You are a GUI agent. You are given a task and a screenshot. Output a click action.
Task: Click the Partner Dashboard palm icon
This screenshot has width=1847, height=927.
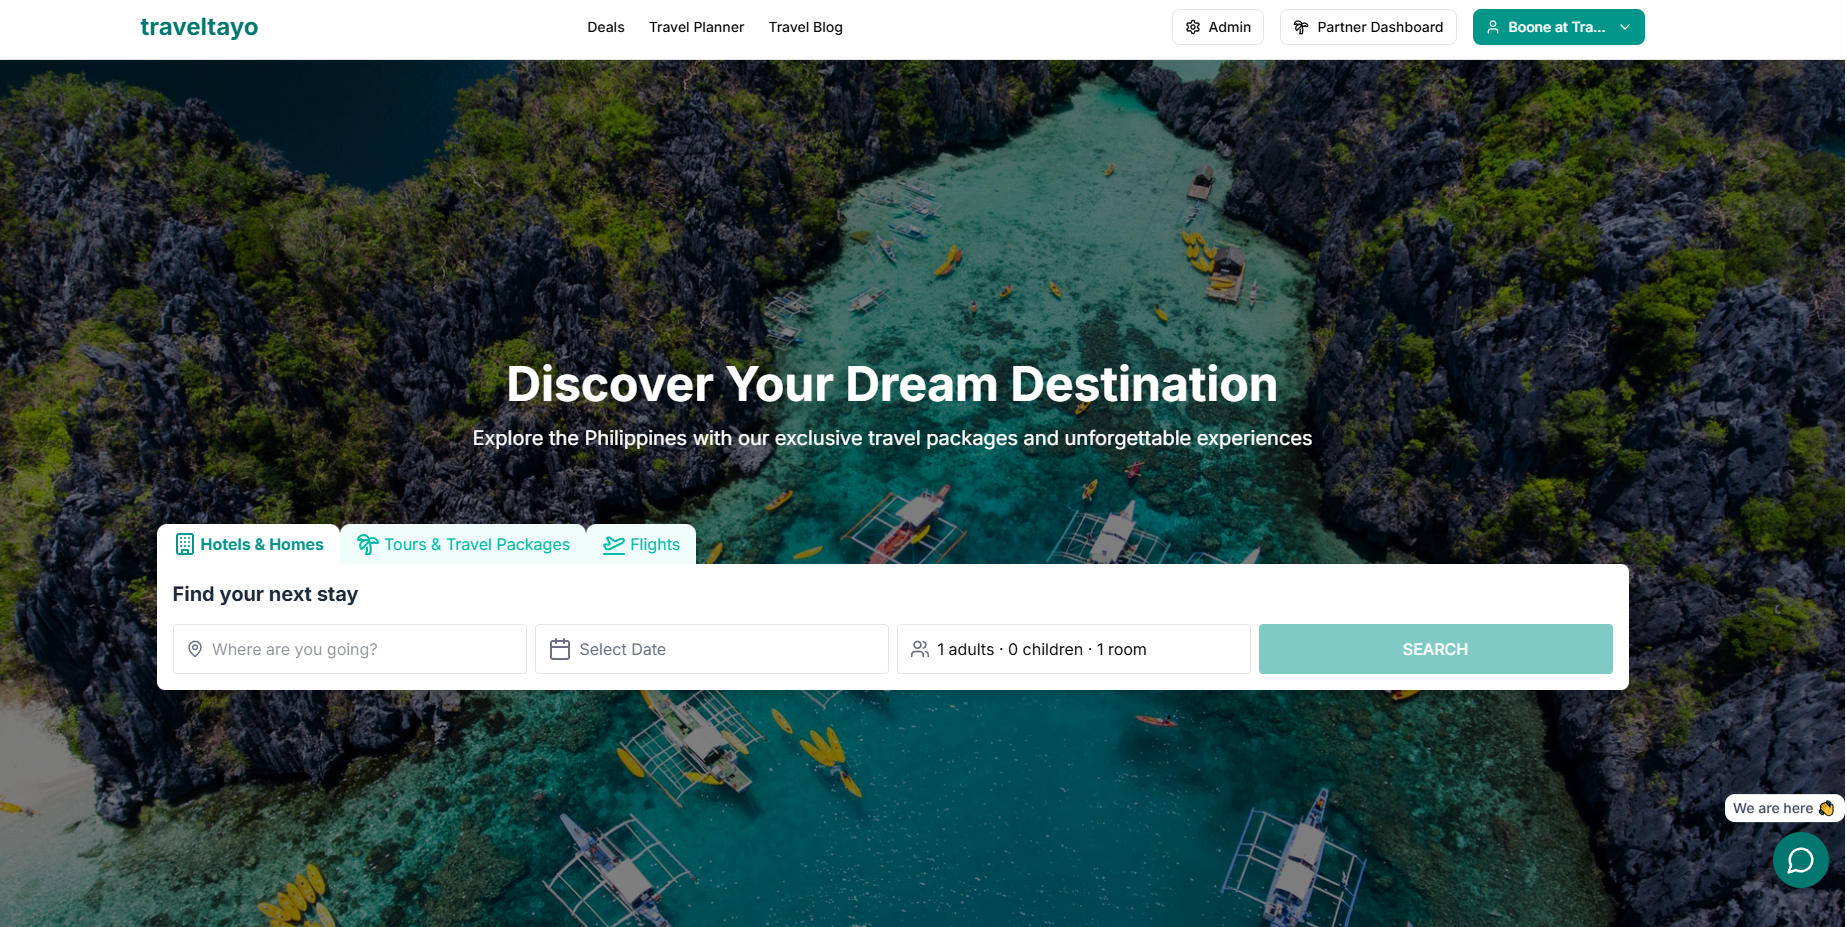click(x=1301, y=27)
